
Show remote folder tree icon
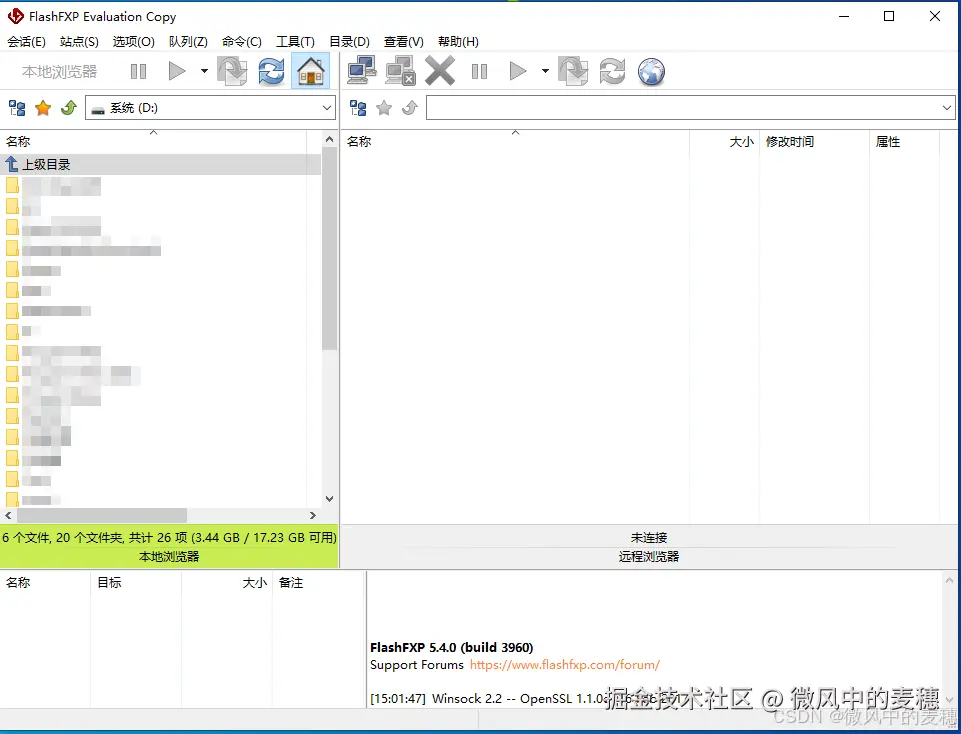(x=358, y=108)
